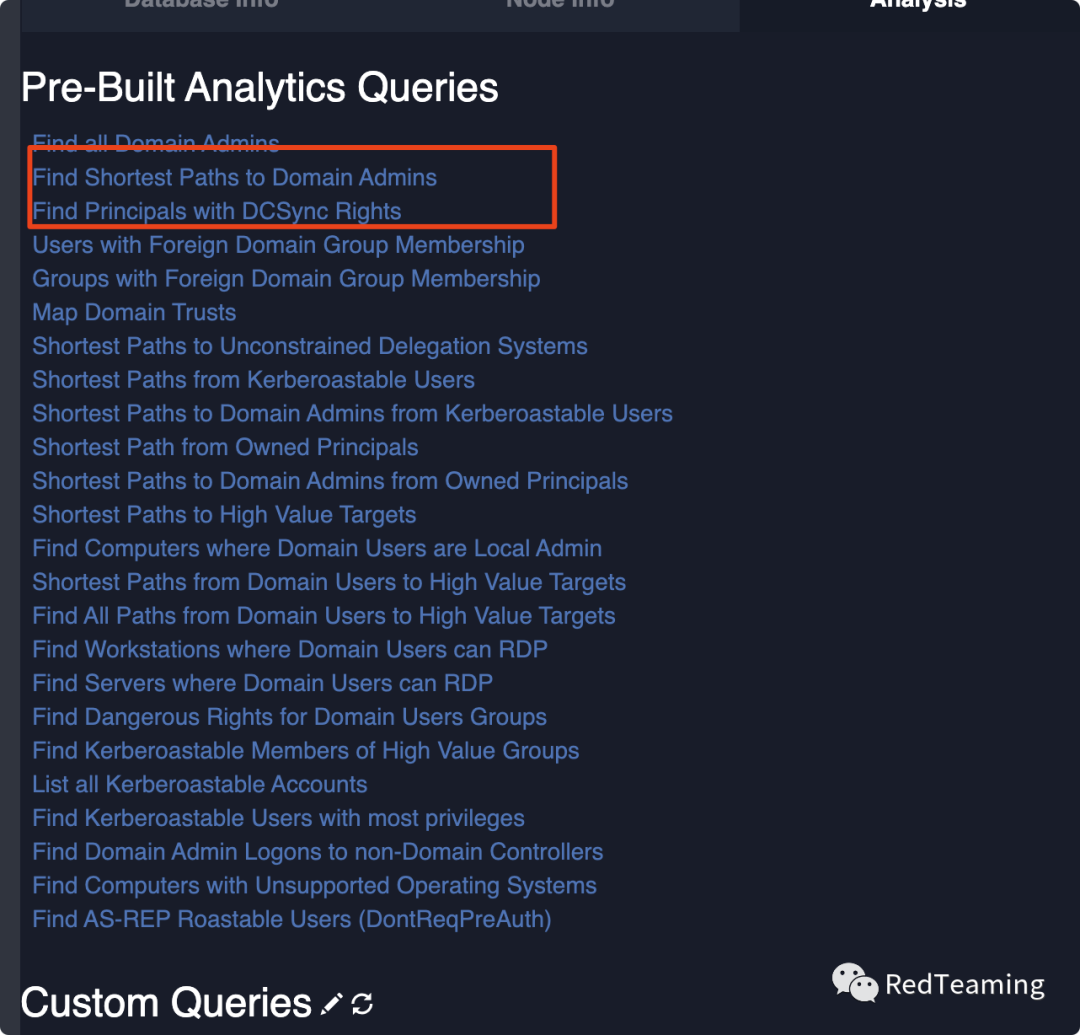Refresh custom queries with the reload icon
This screenshot has width=1080, height=1035.
coord(362,1004)
